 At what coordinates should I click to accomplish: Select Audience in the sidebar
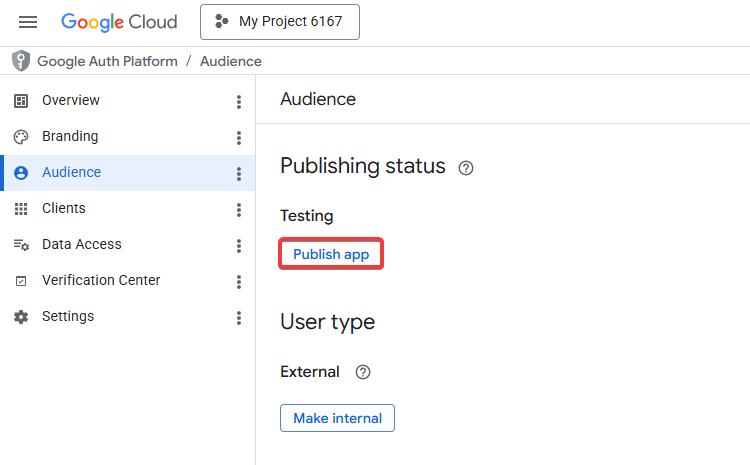[x=71, y=172]
